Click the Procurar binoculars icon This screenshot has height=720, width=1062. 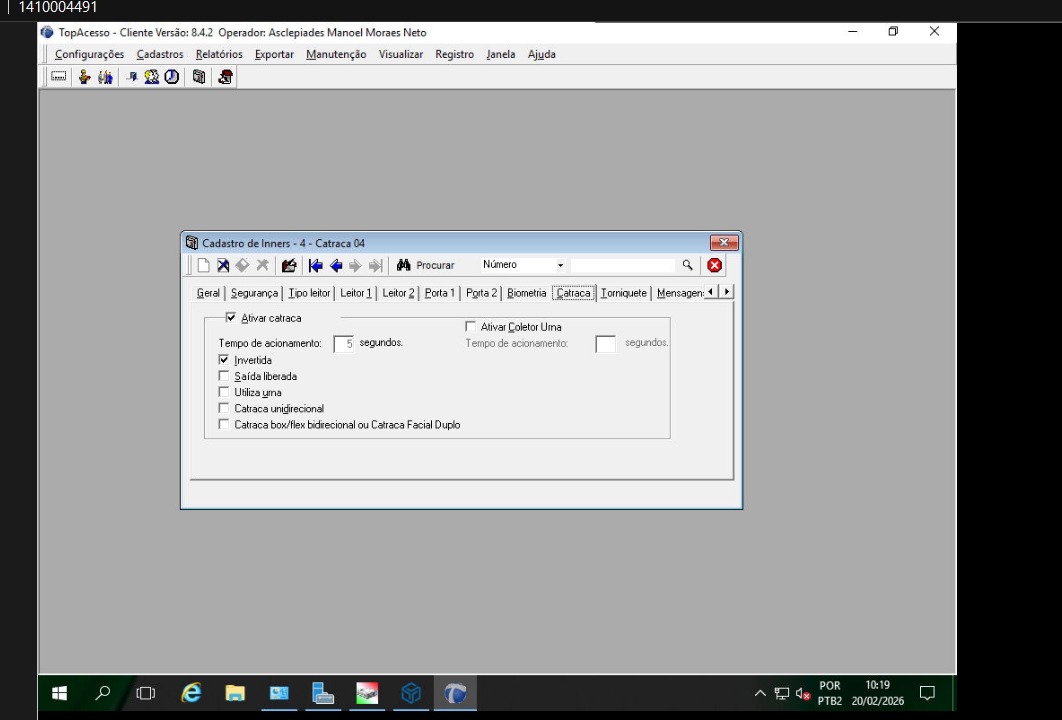404,265
